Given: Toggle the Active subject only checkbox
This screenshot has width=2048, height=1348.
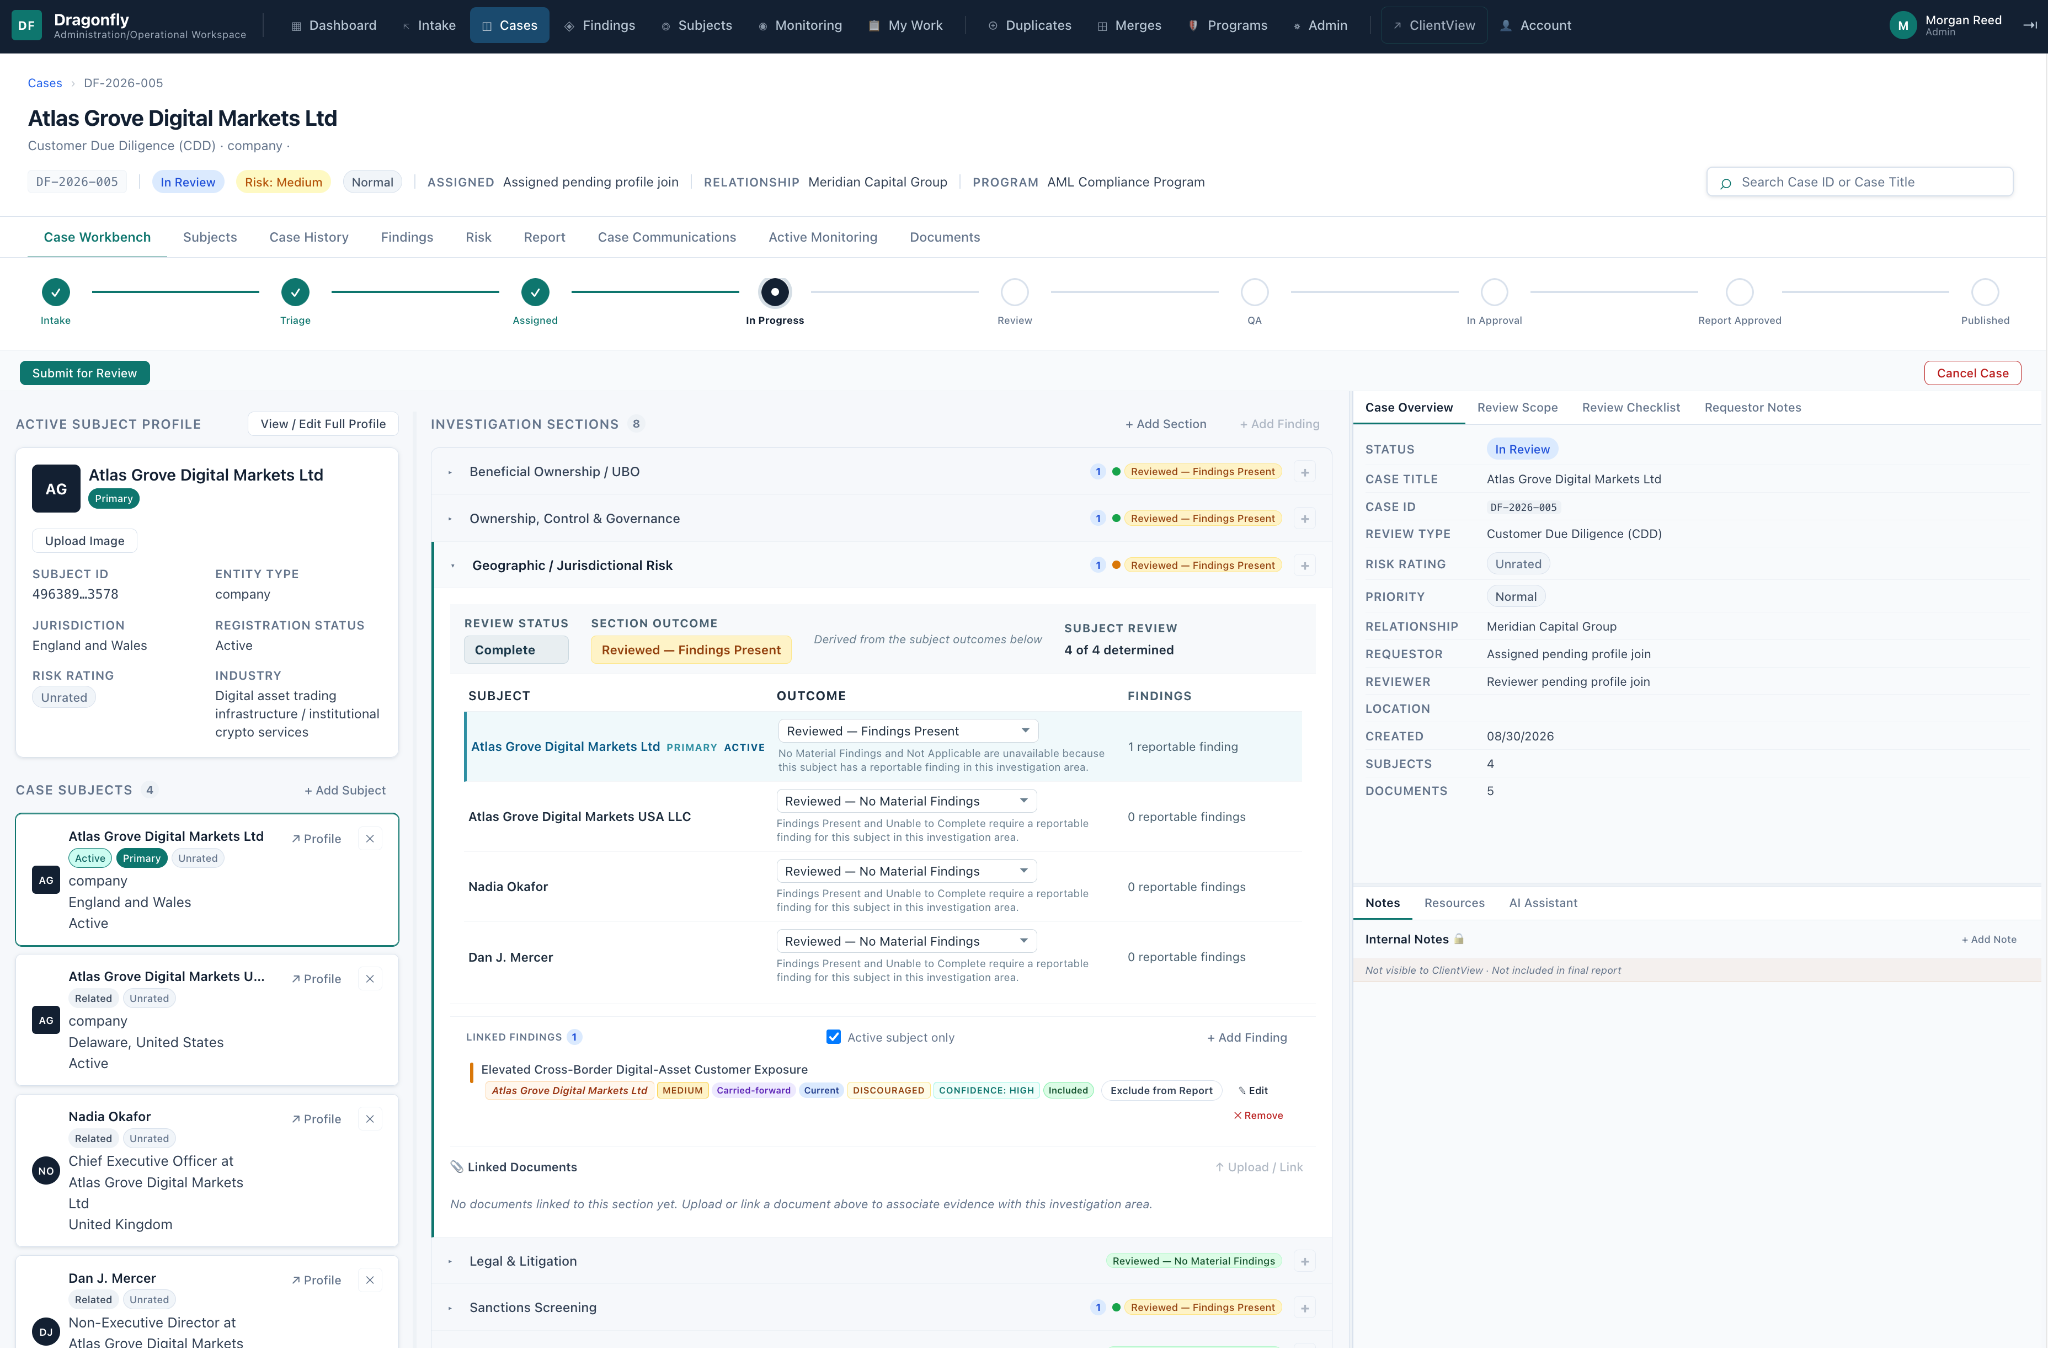Looking at the screenshot, I should (834, 1037).
